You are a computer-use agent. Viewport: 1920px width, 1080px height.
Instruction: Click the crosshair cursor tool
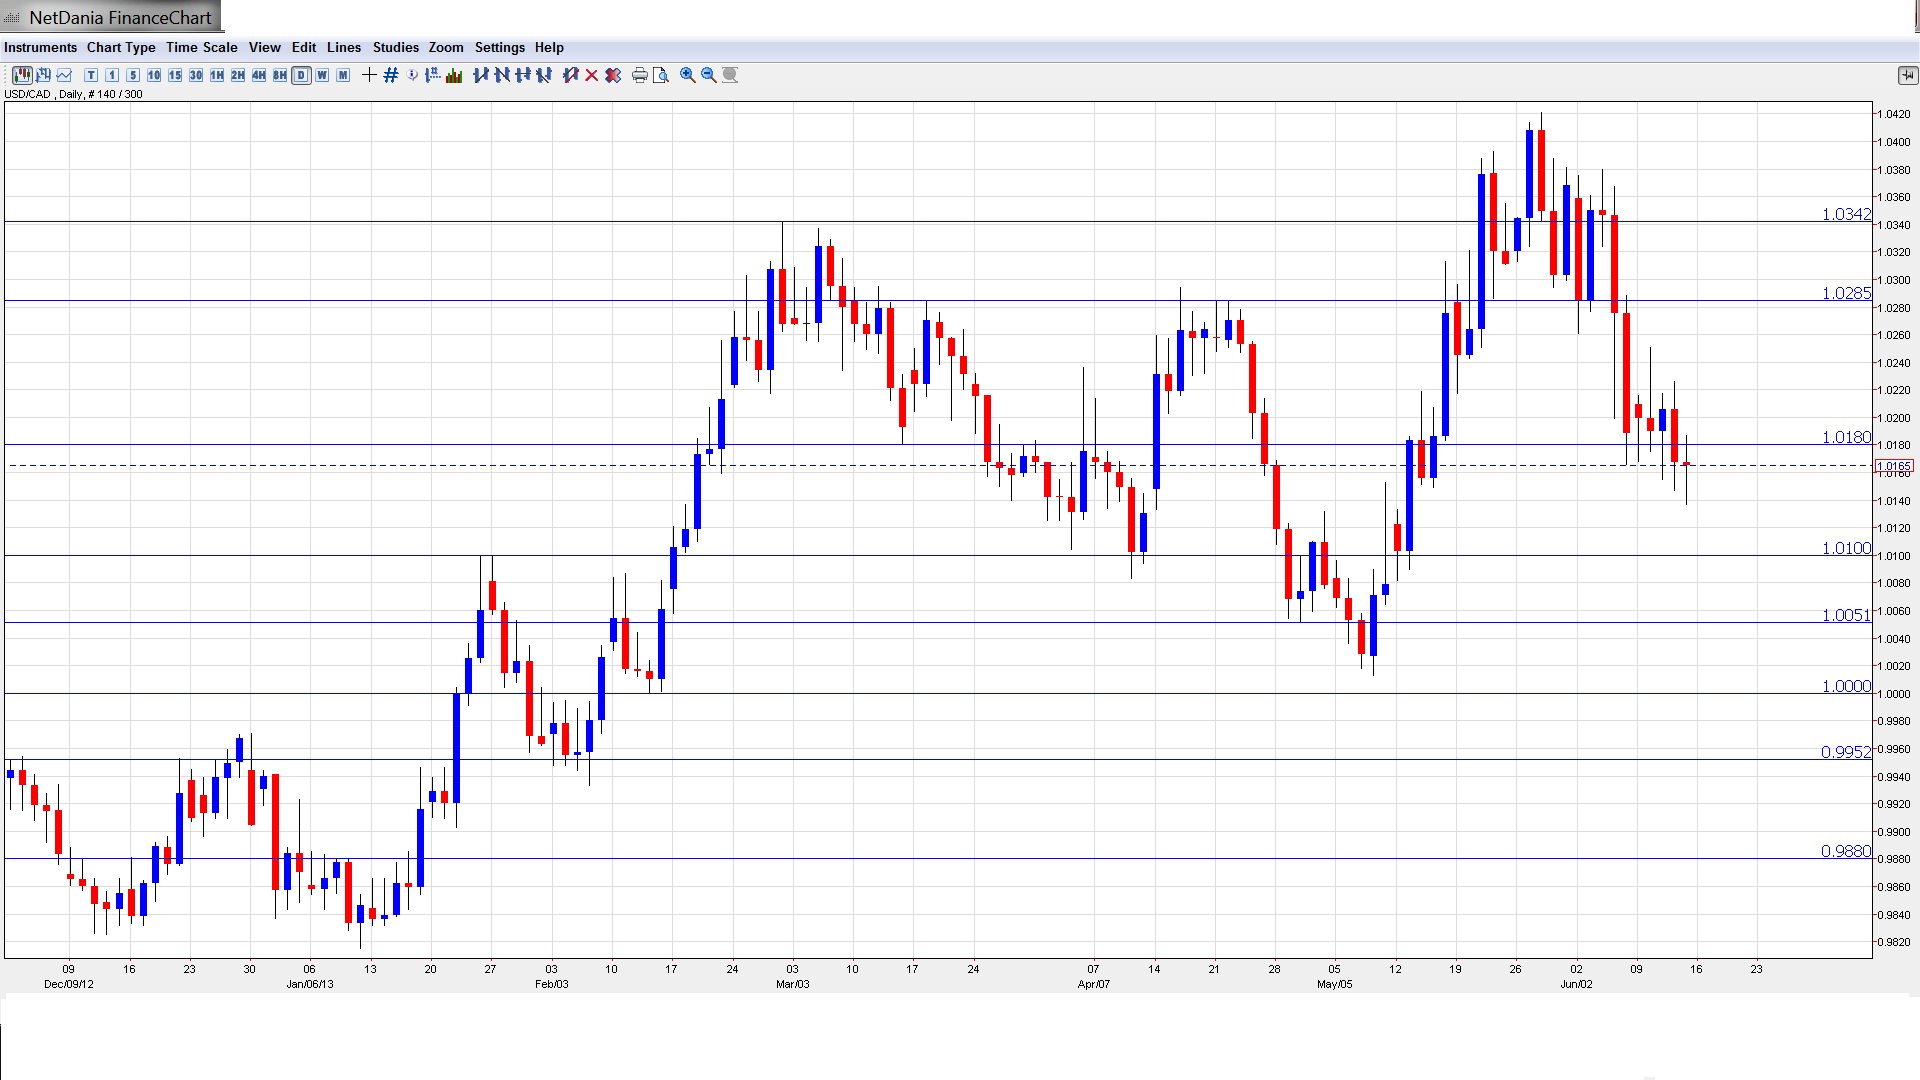(x=369, y=75)
